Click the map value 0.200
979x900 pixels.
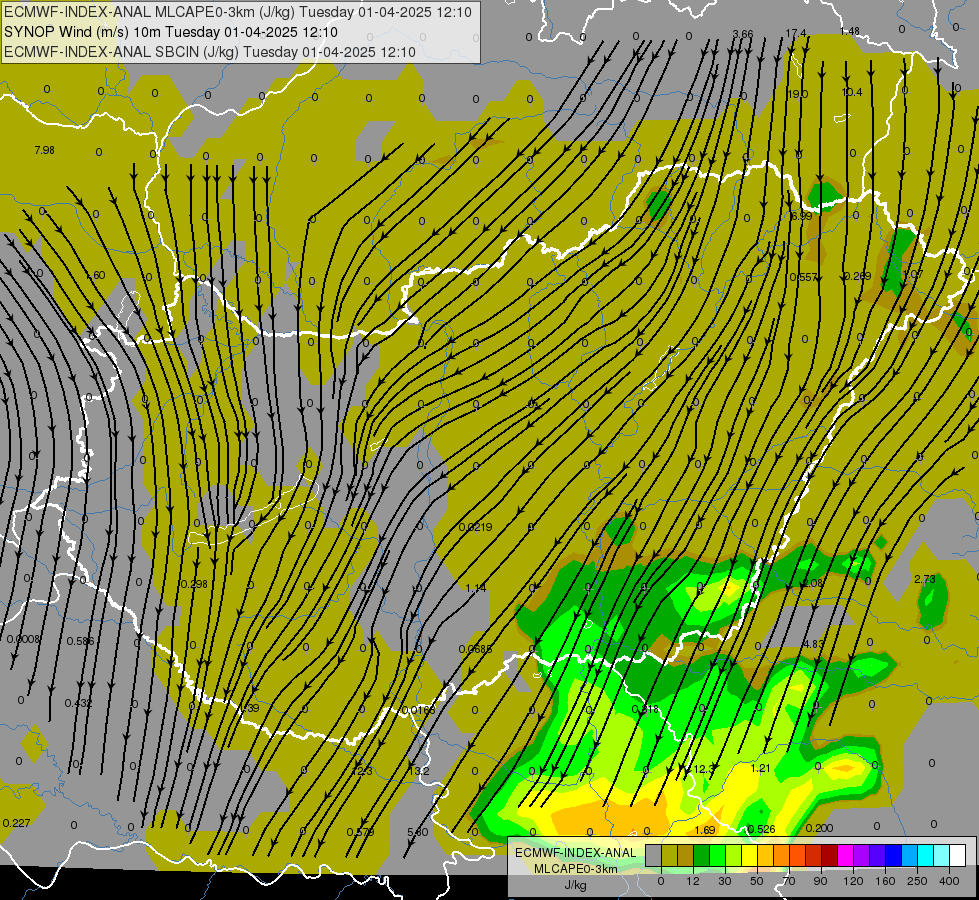[x=819, y=828]
